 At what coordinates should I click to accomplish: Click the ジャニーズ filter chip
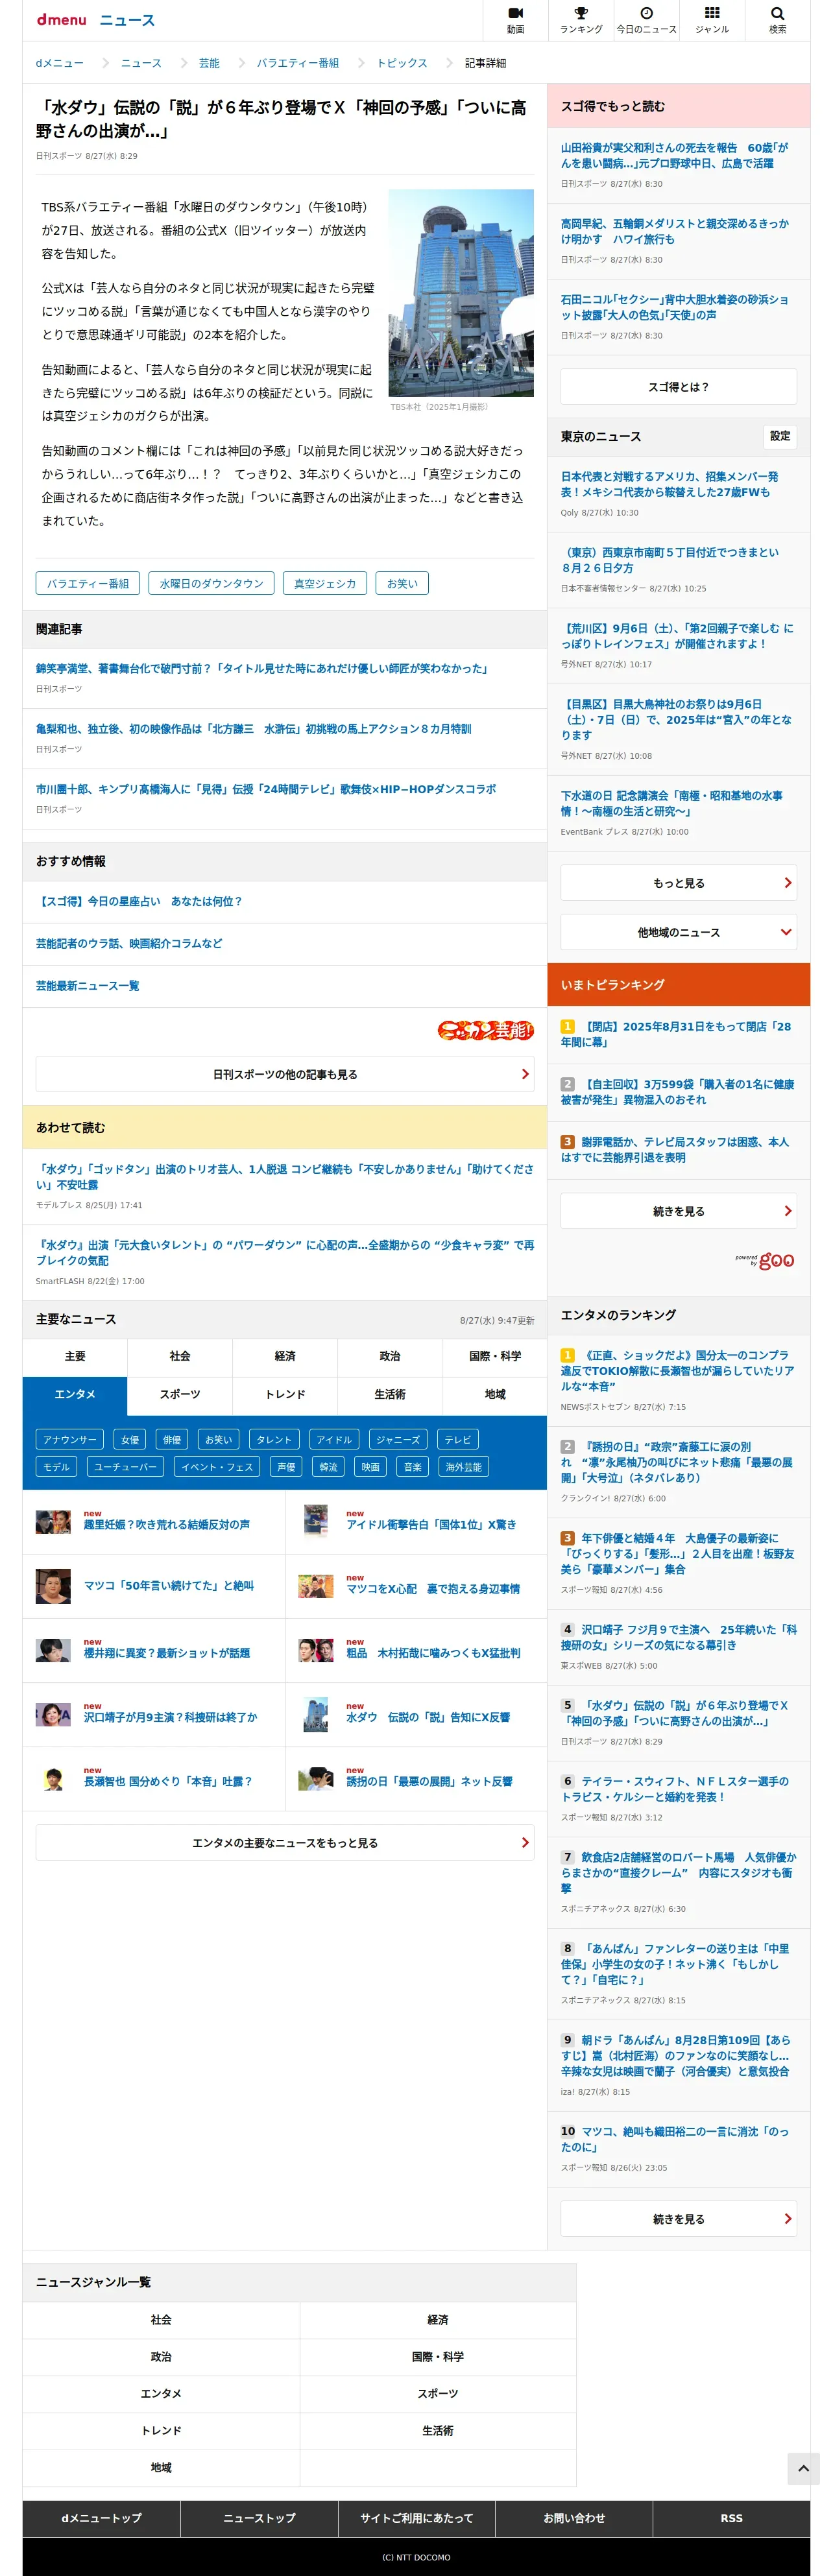398,1439
